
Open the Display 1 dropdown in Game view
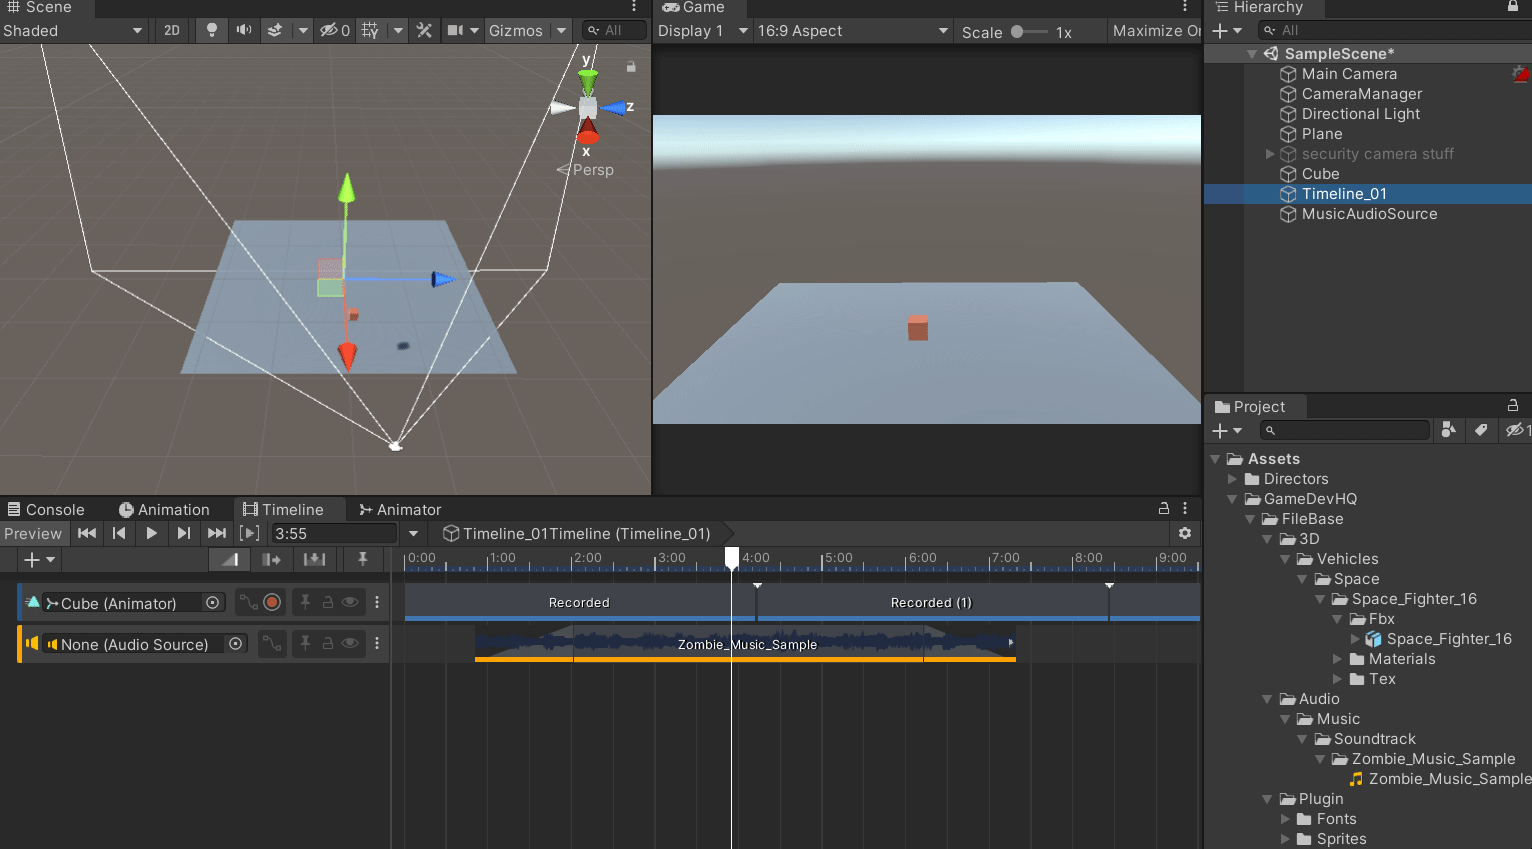(703, 30)
